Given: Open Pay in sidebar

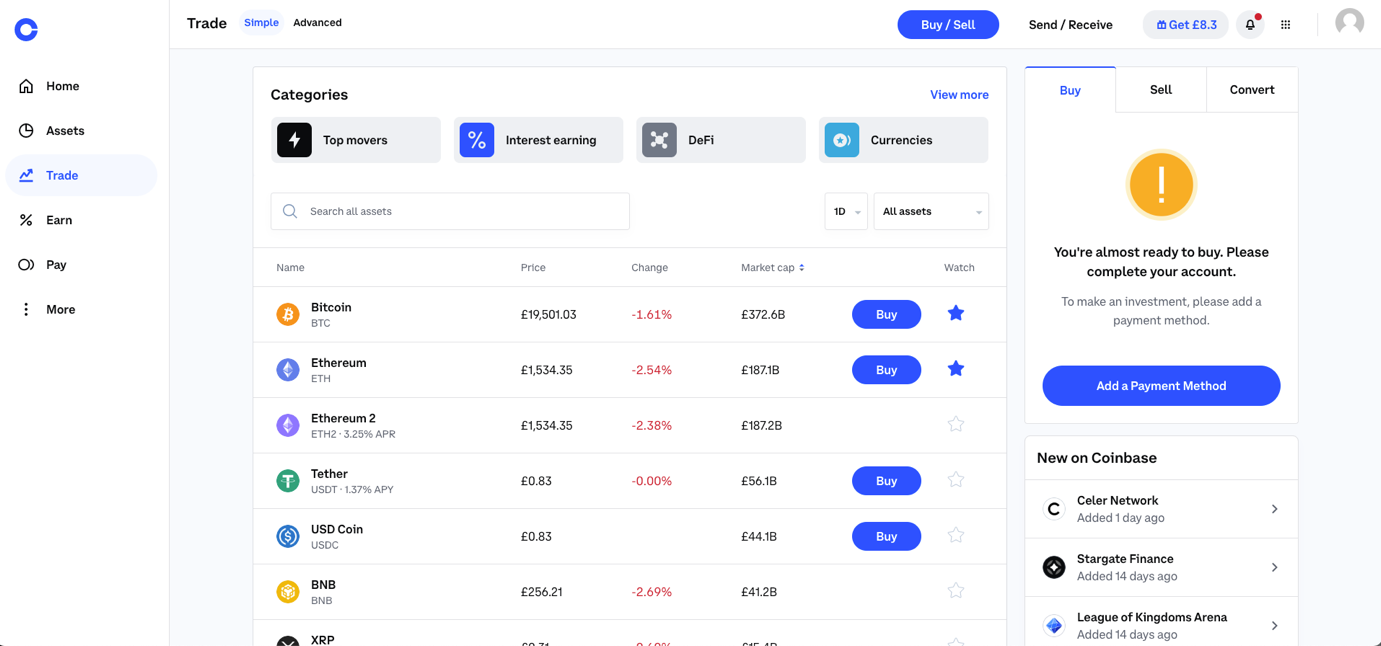Looking at the screenshot, I should (x=81, y=265).
